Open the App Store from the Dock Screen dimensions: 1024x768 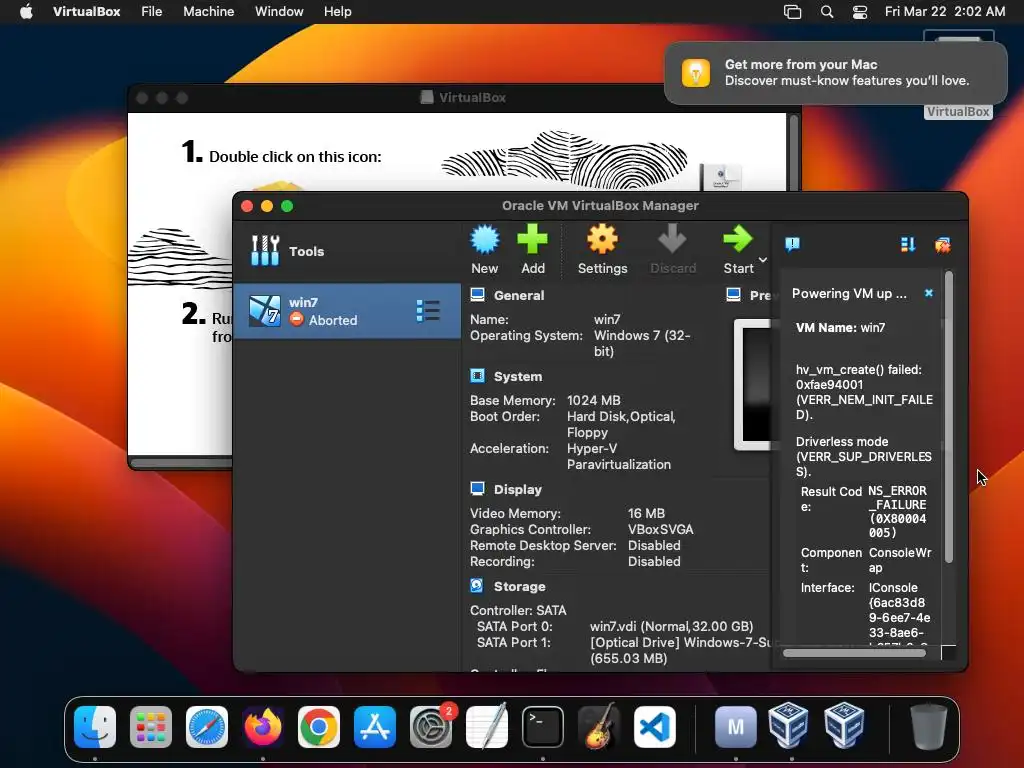click(x=375, y=726)
